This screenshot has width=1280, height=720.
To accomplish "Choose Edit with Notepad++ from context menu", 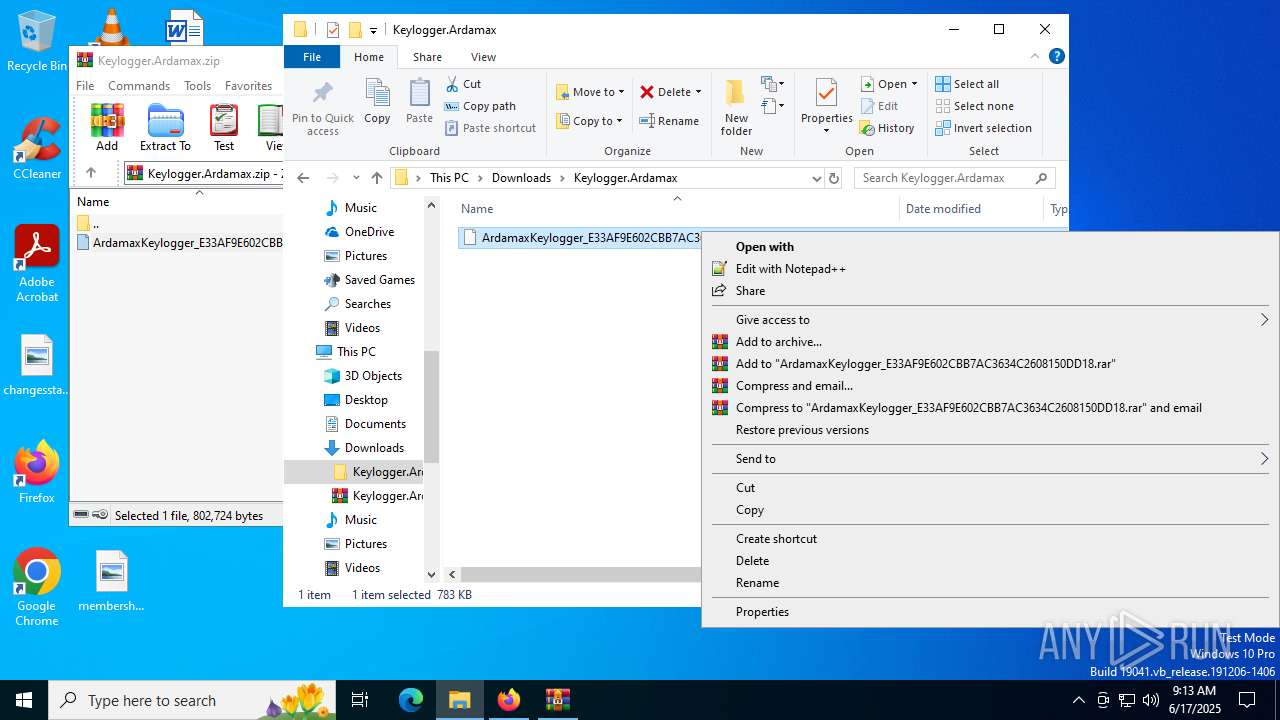I will pos(791,269).
